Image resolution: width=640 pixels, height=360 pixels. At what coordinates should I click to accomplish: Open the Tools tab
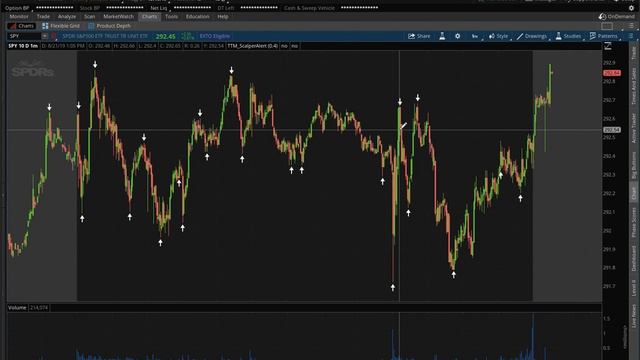coord(171,16)
